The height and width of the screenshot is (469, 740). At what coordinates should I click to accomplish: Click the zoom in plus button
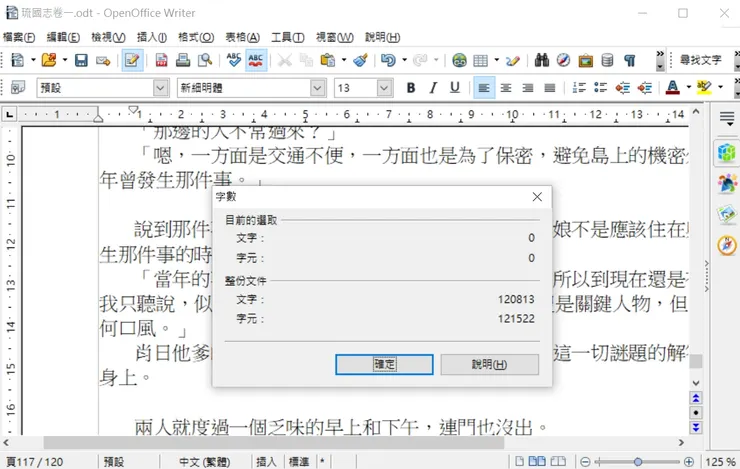[689, 462]
